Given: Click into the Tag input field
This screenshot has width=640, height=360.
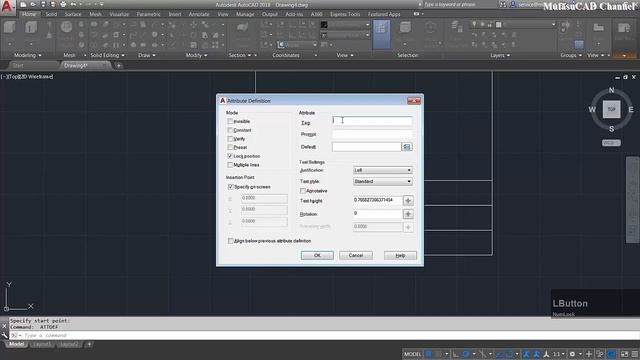Looking at the screenshot, I should click(x=372, y=121).
